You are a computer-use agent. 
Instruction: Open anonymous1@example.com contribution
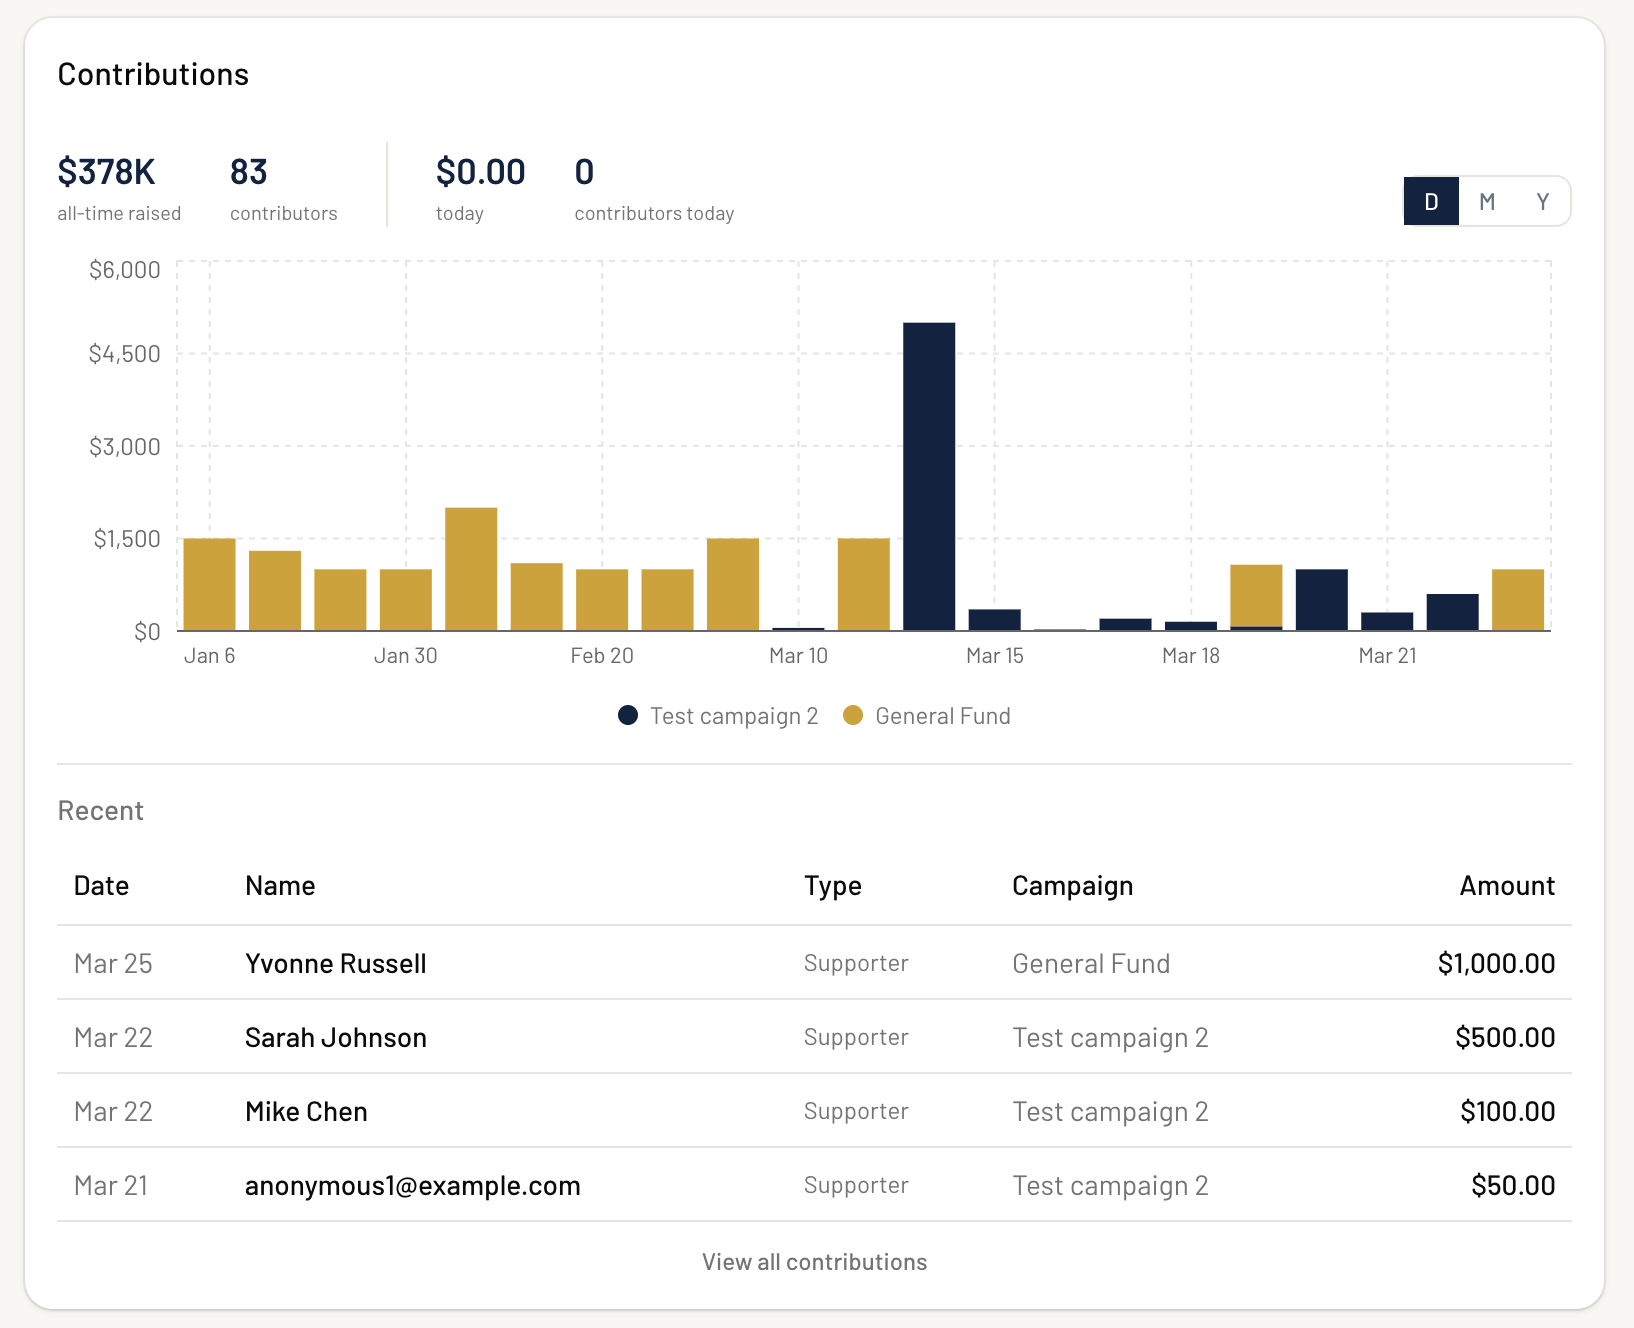[x=412, y=1185]
